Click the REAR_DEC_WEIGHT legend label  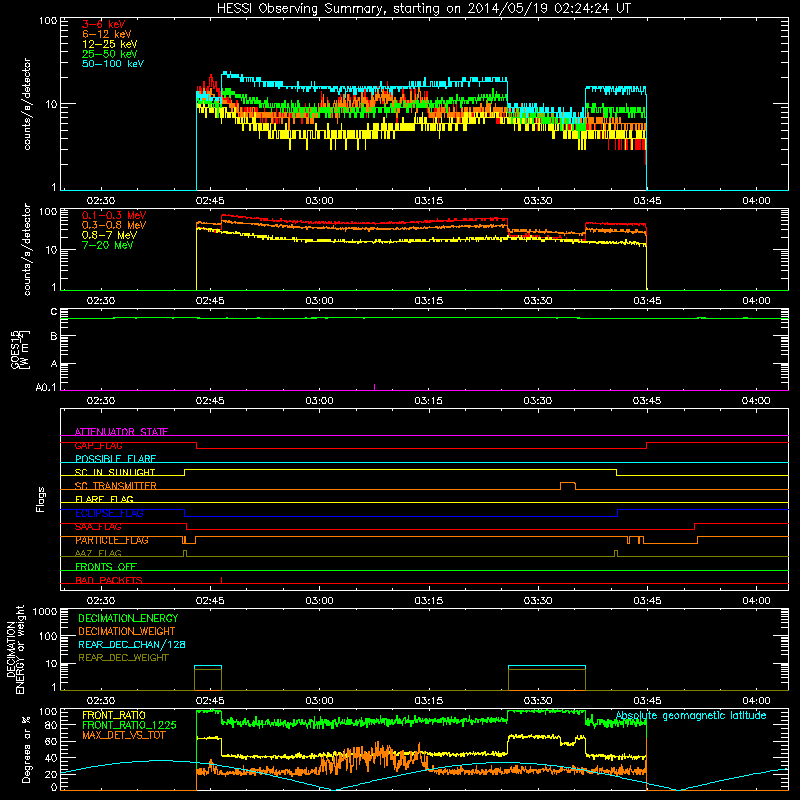coord(123,658)
